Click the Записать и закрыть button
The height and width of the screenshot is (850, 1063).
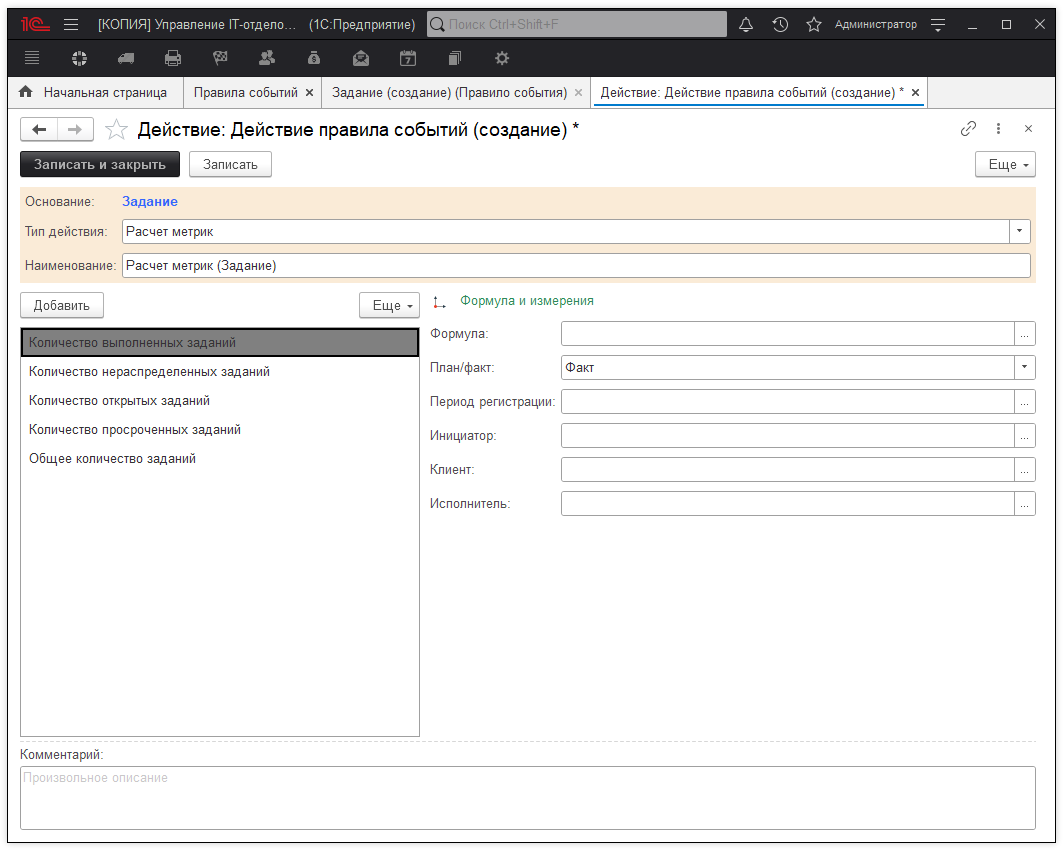tap(100, 164)
